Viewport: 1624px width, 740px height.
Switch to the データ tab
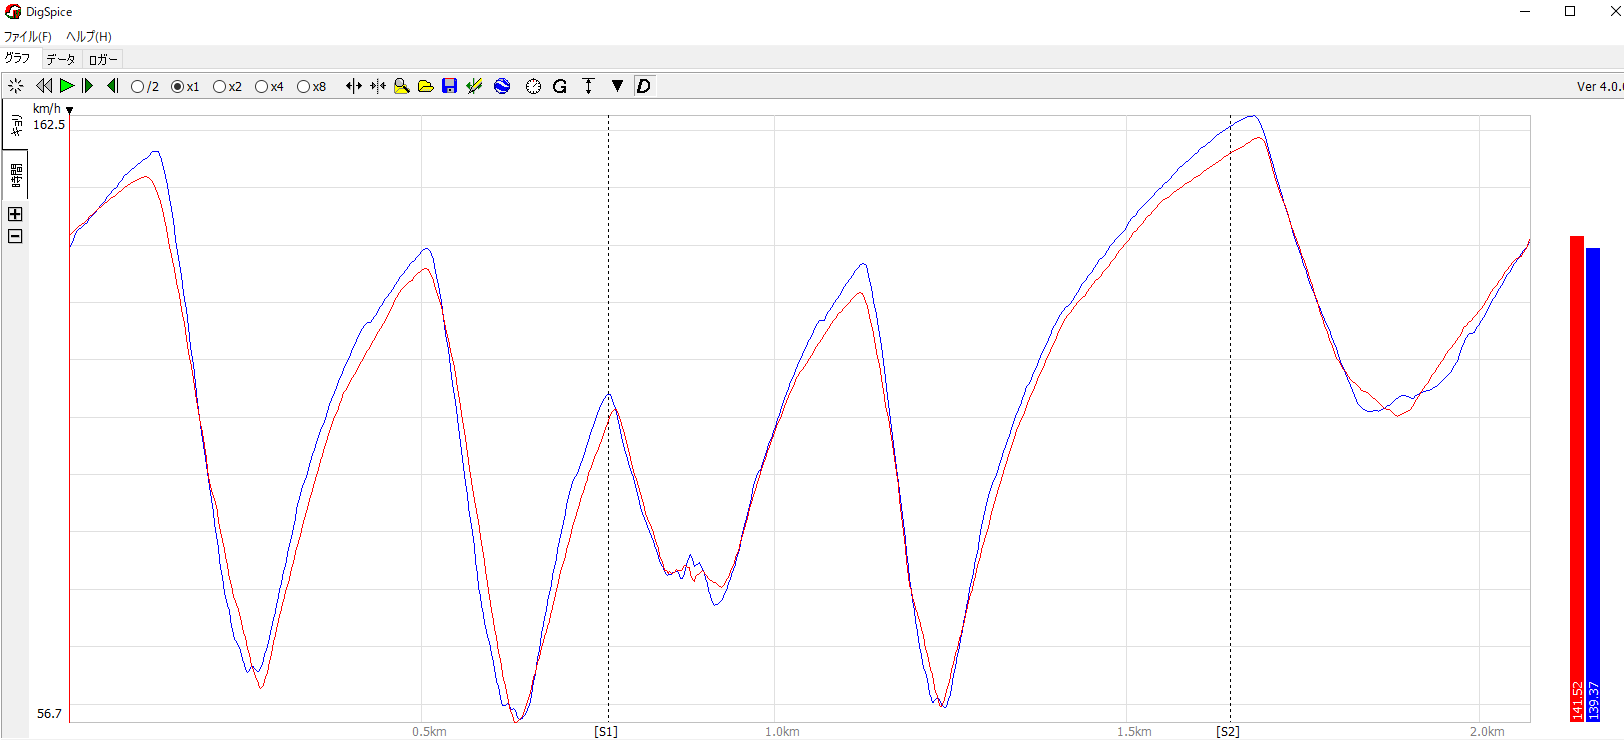[x=61, y=59]
